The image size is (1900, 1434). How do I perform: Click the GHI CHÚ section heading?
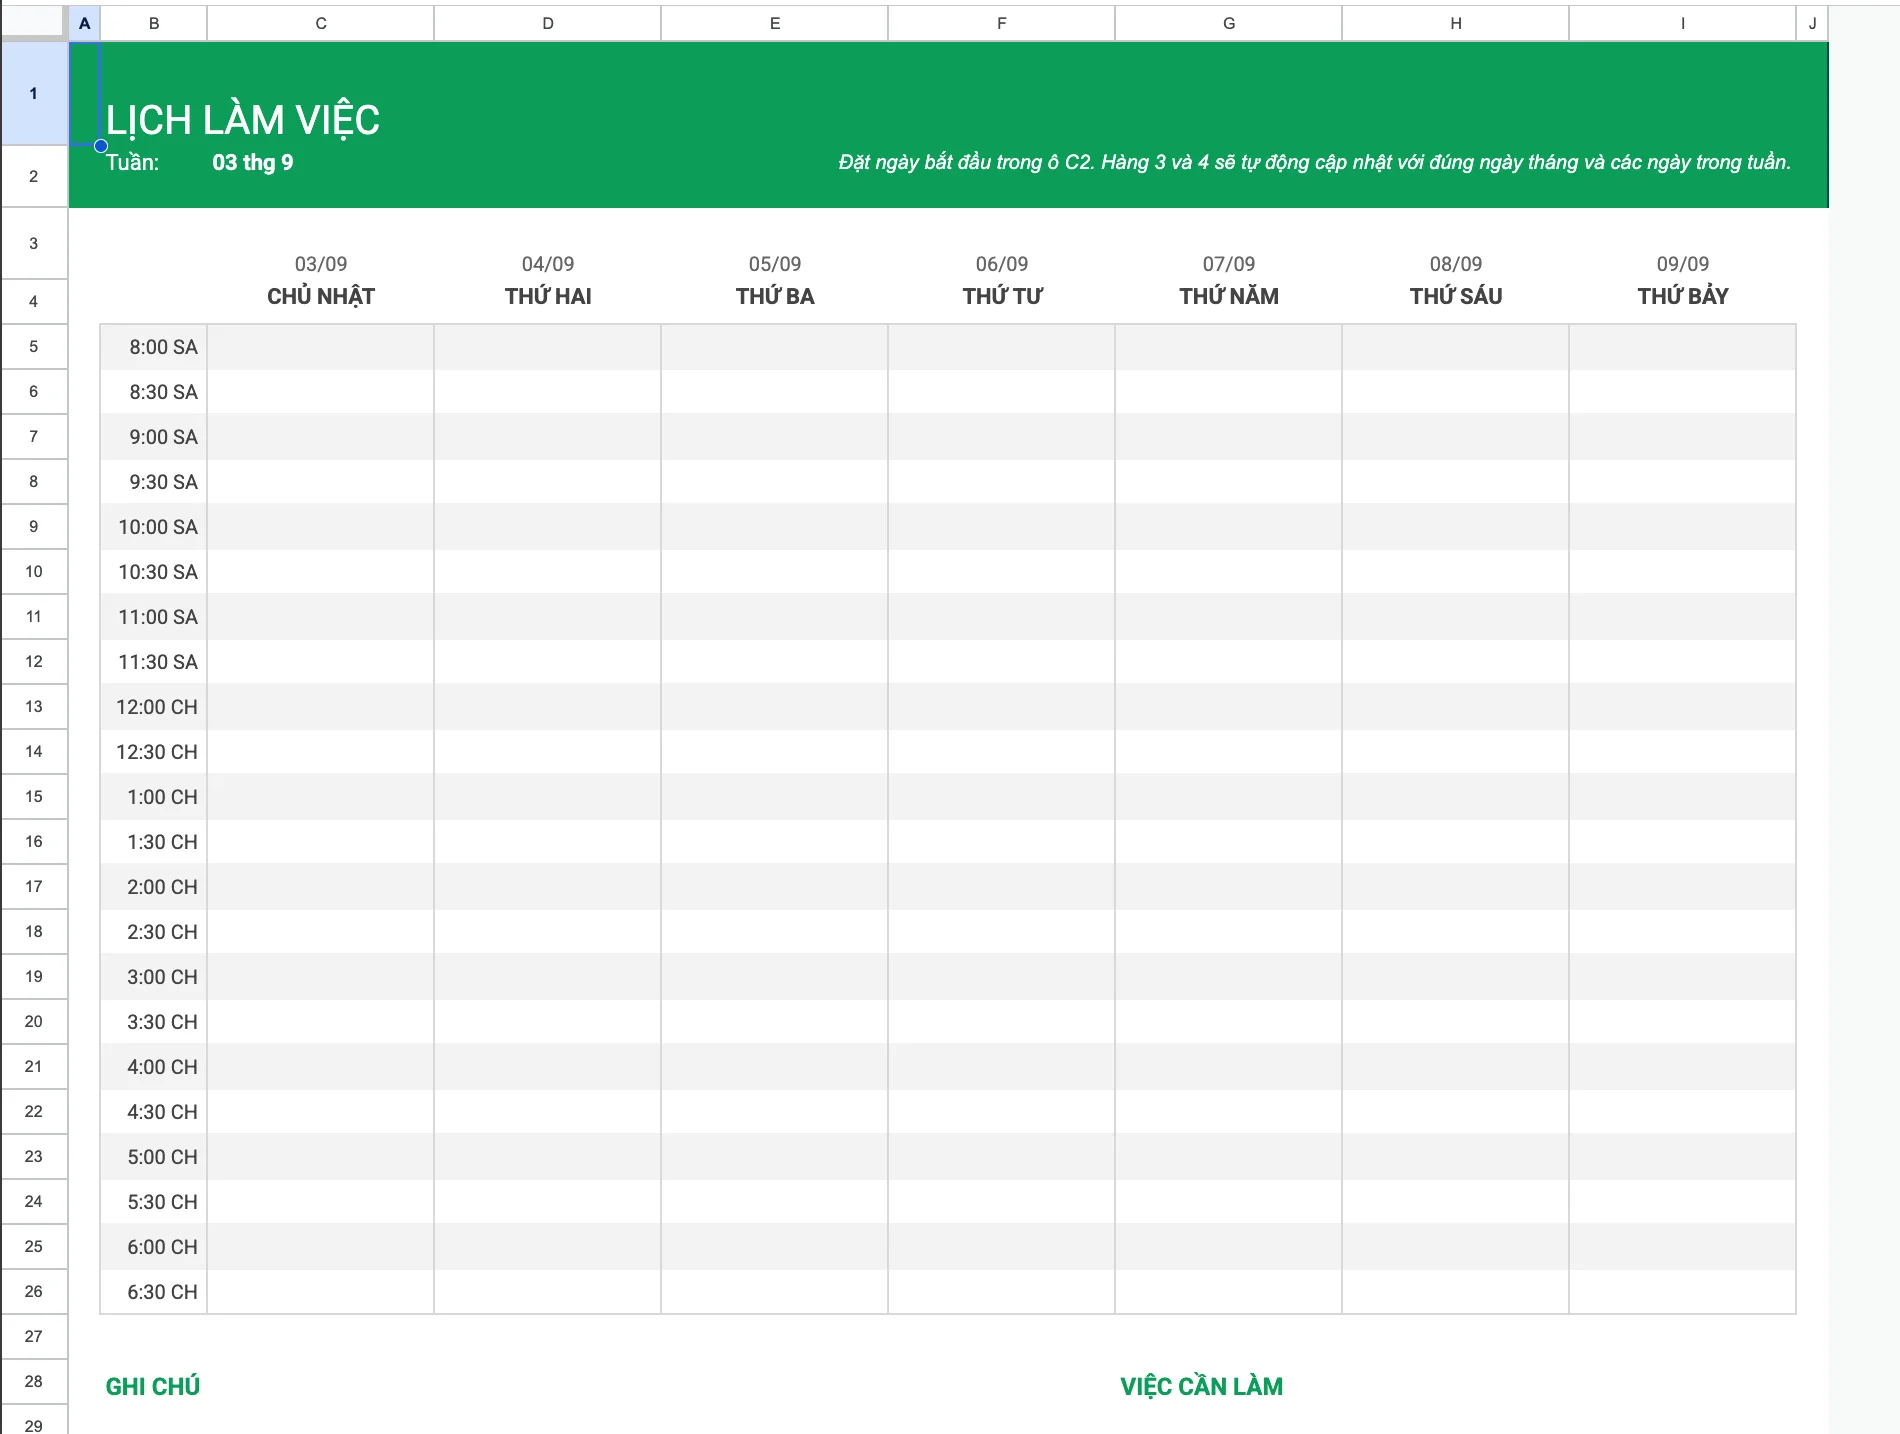pyautogui.click(x=153, y=1386)
